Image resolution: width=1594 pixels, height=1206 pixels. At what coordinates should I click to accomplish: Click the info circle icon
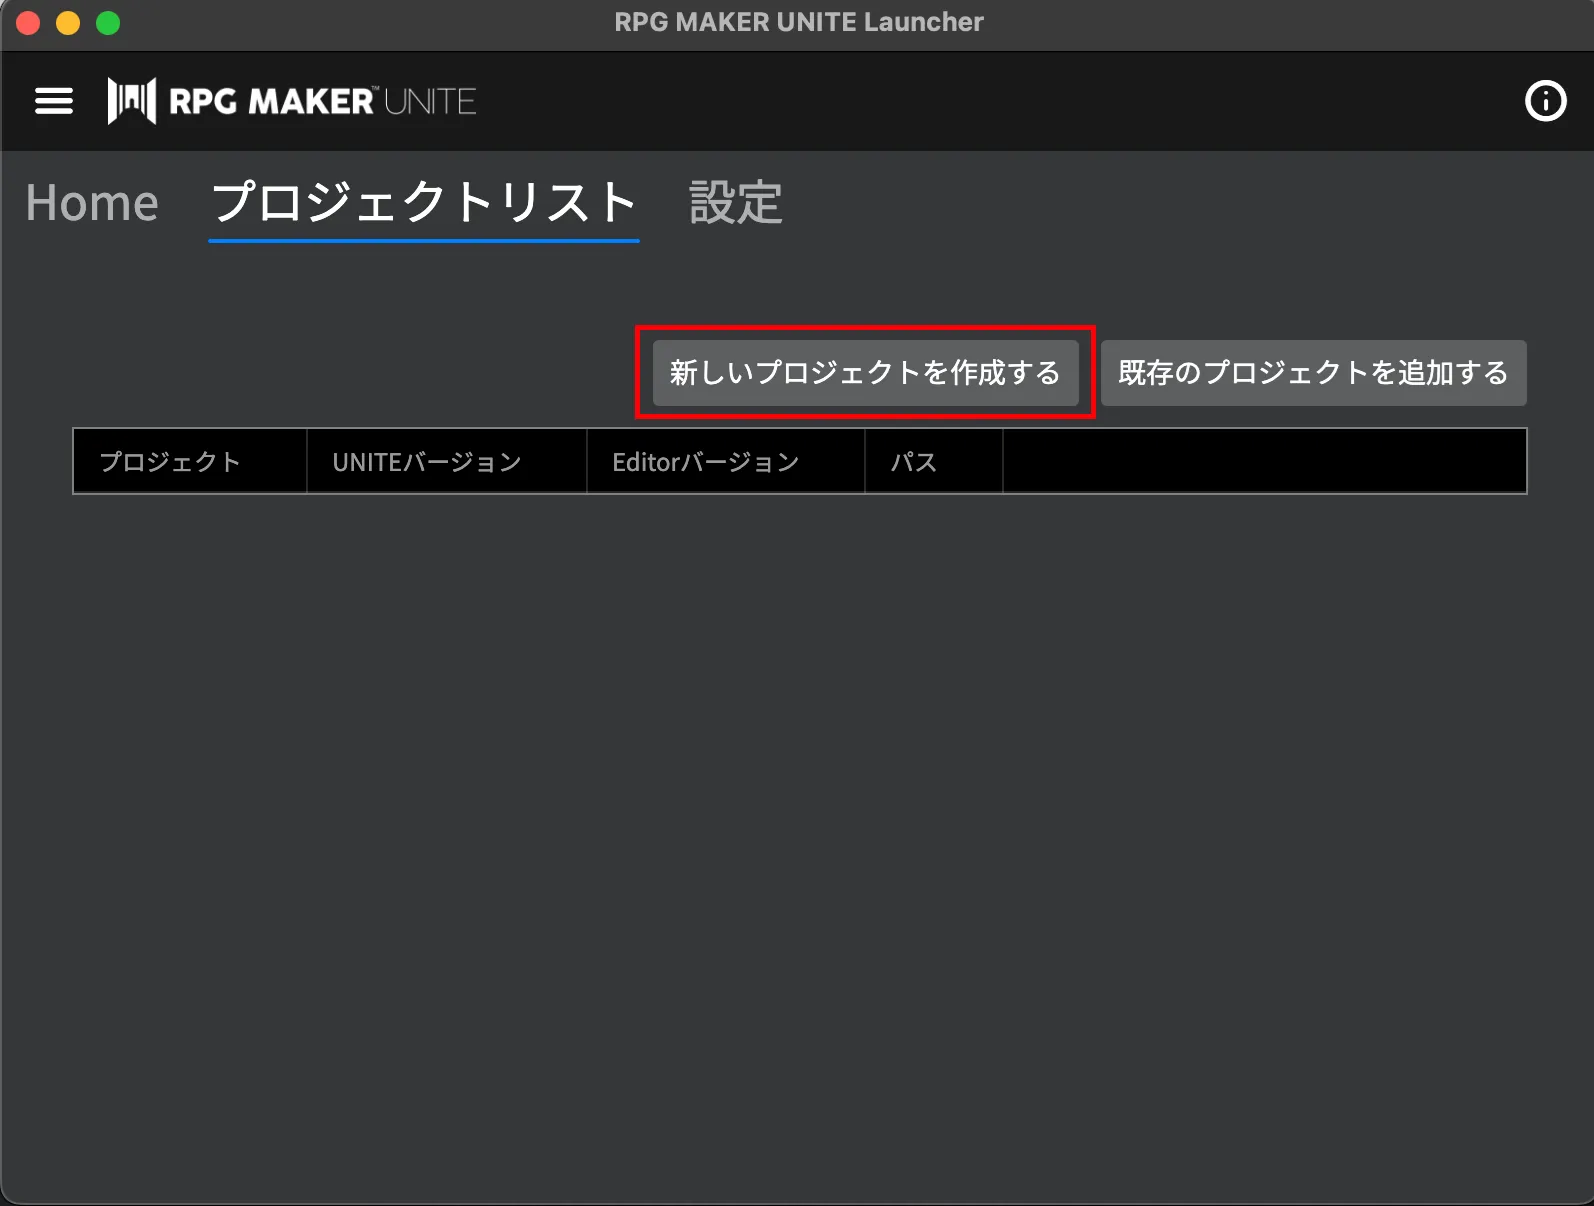coord(1545,101)
